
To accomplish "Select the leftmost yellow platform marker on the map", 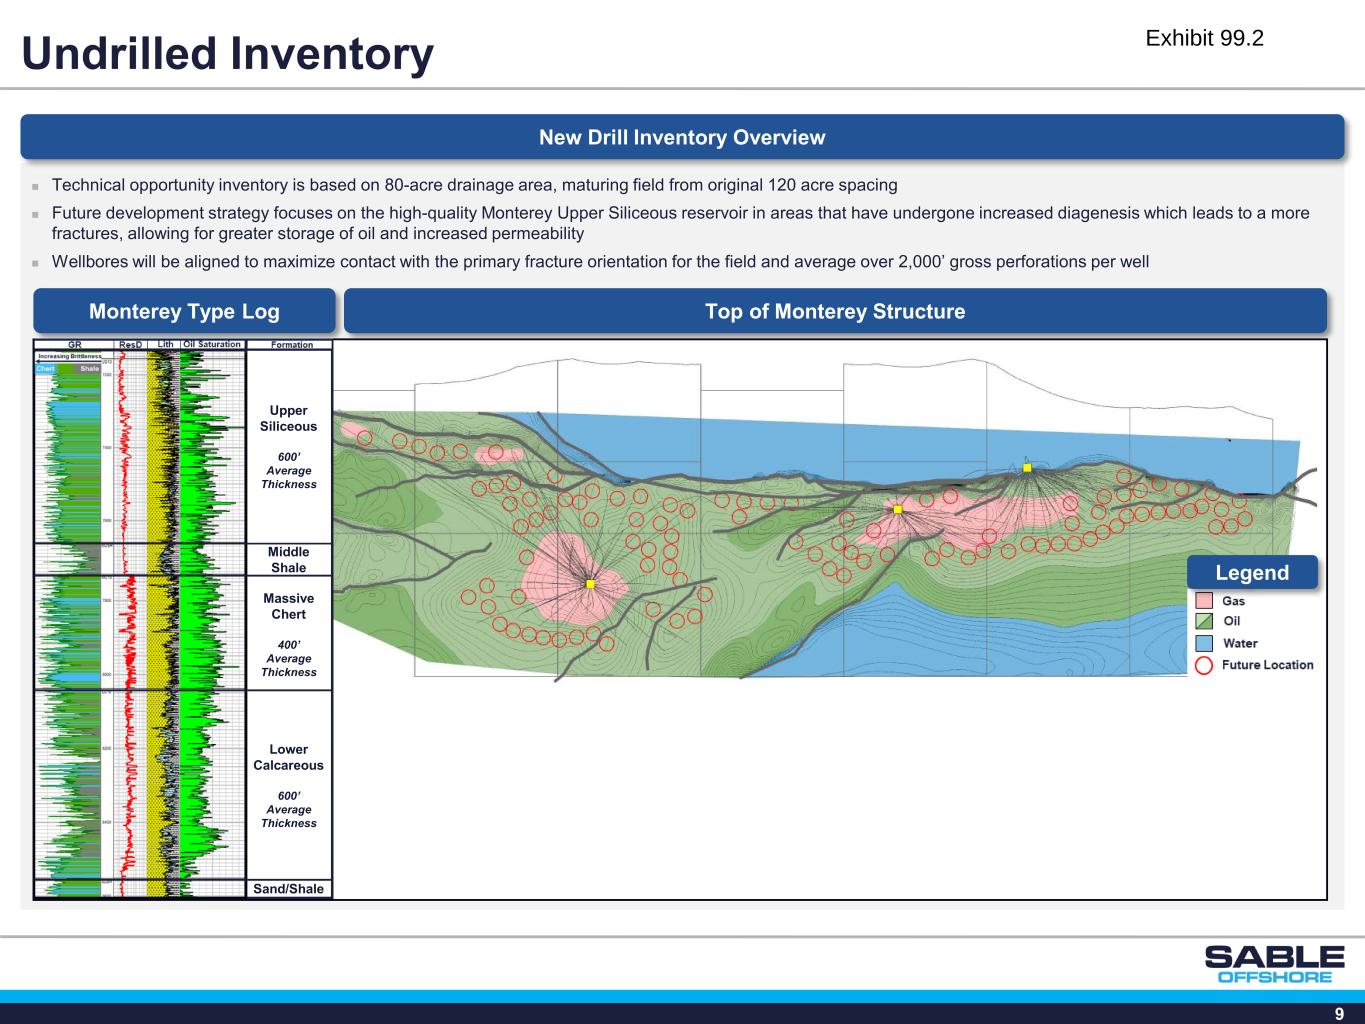I will tap(590, 584).
